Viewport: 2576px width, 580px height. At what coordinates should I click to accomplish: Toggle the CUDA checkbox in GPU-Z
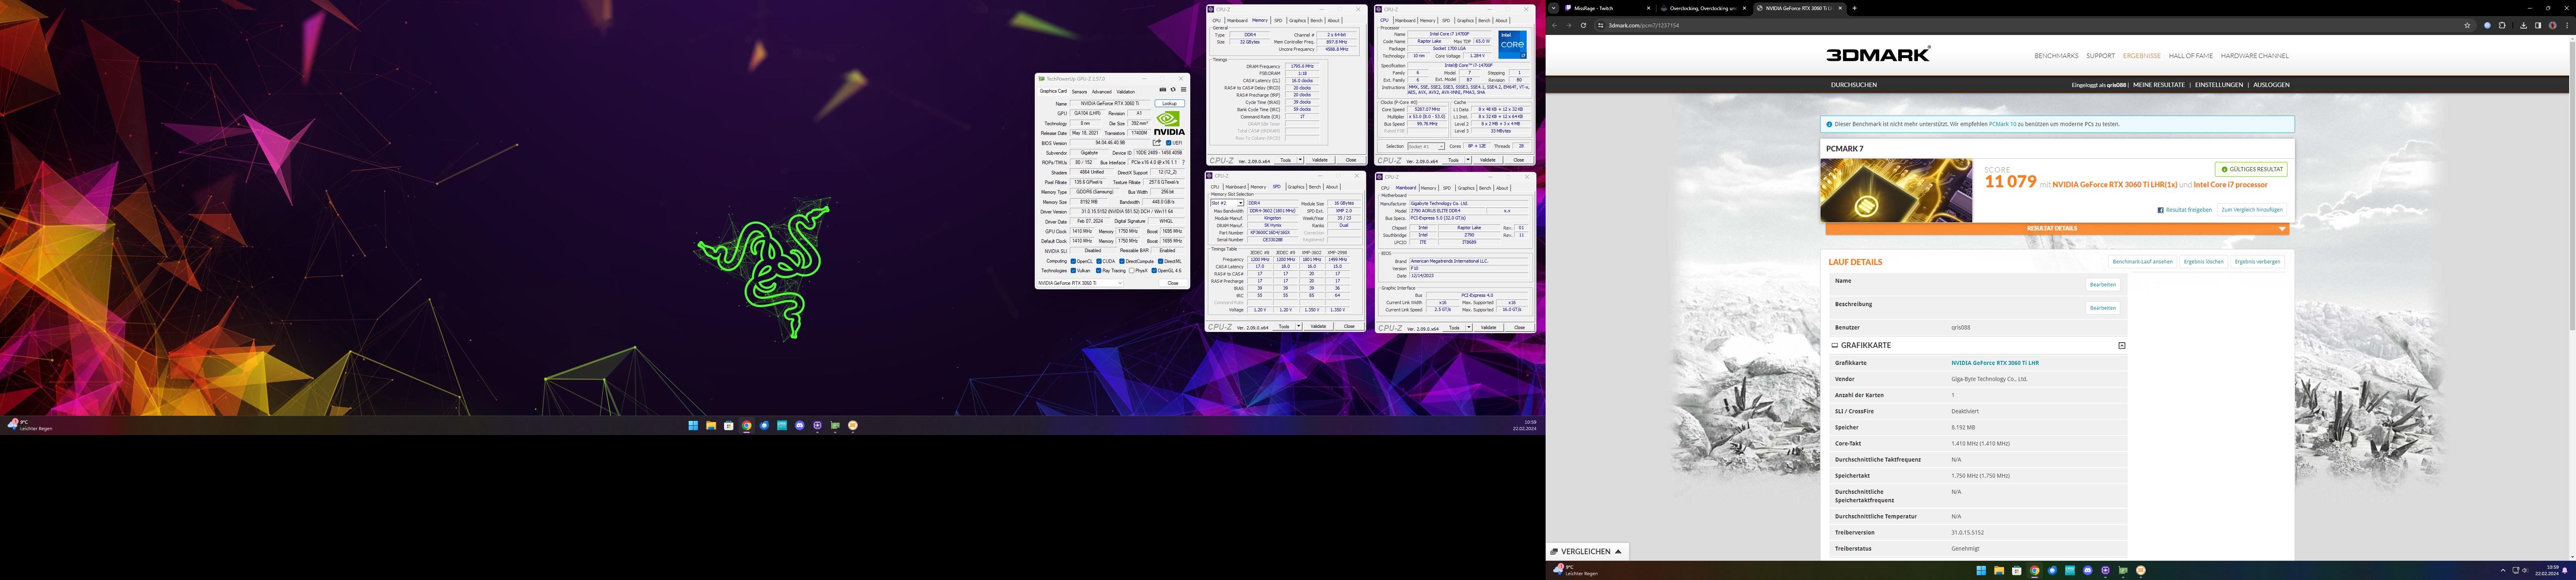(1099, 261)
